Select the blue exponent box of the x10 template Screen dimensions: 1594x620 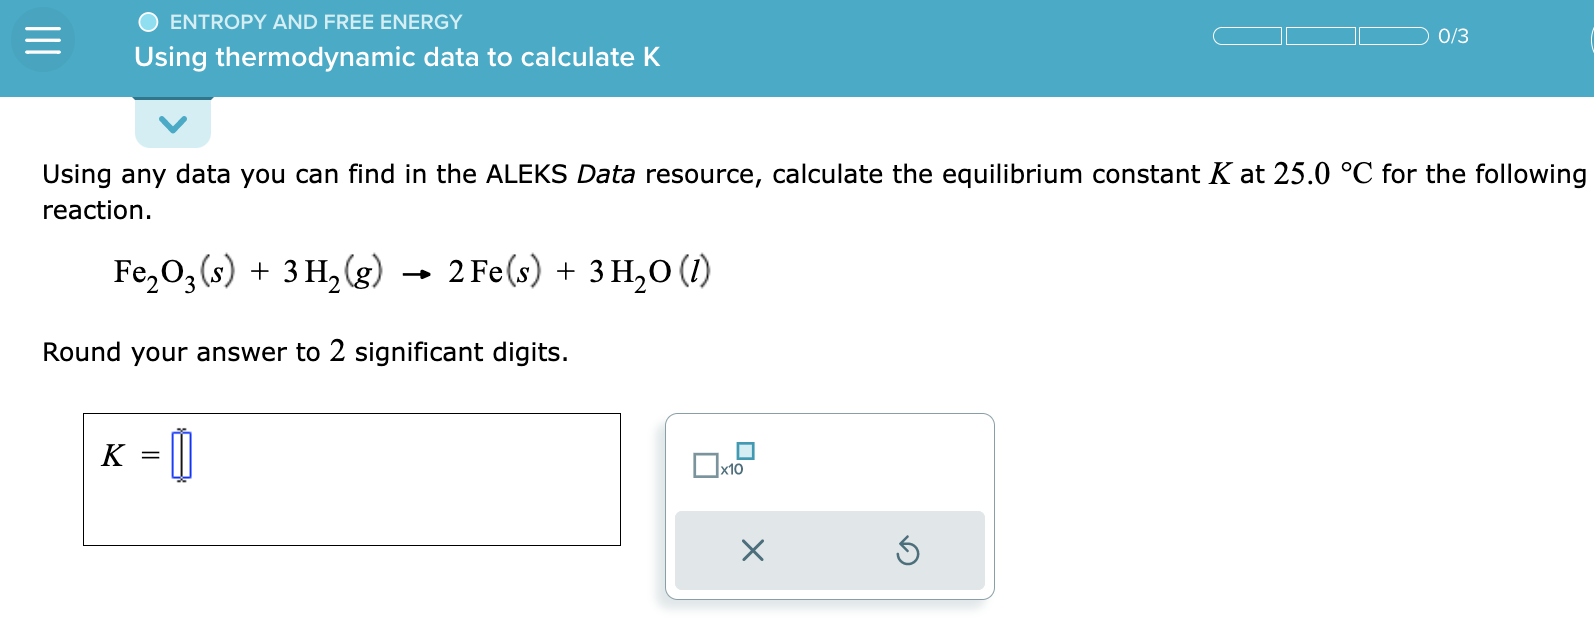point(745,451)
